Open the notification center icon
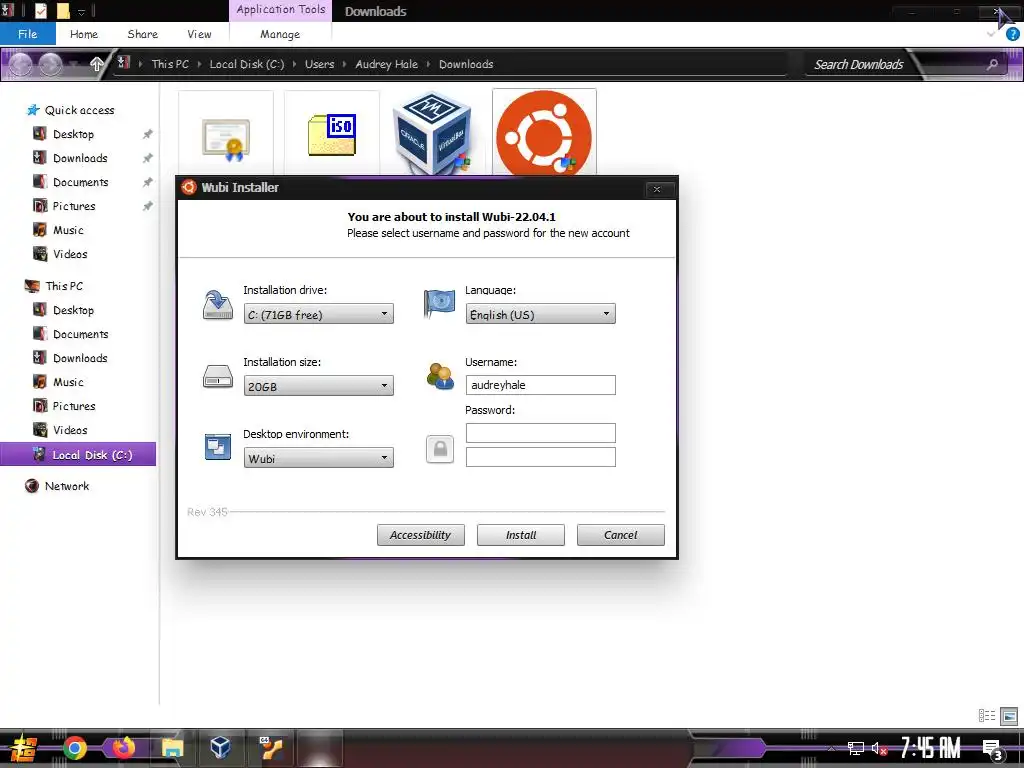This screenshot has width=1024, height=768. pyautogui.click(x=992, y=750)
